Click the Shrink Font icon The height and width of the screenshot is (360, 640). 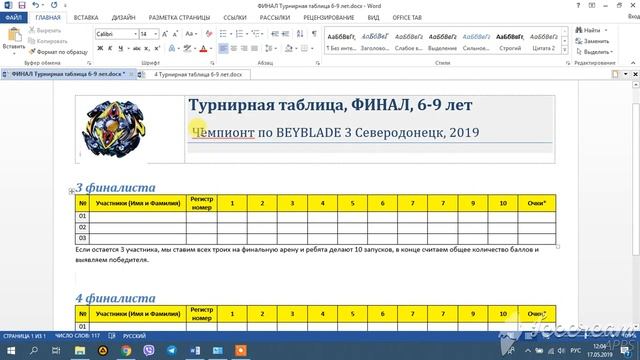(175, 34)
